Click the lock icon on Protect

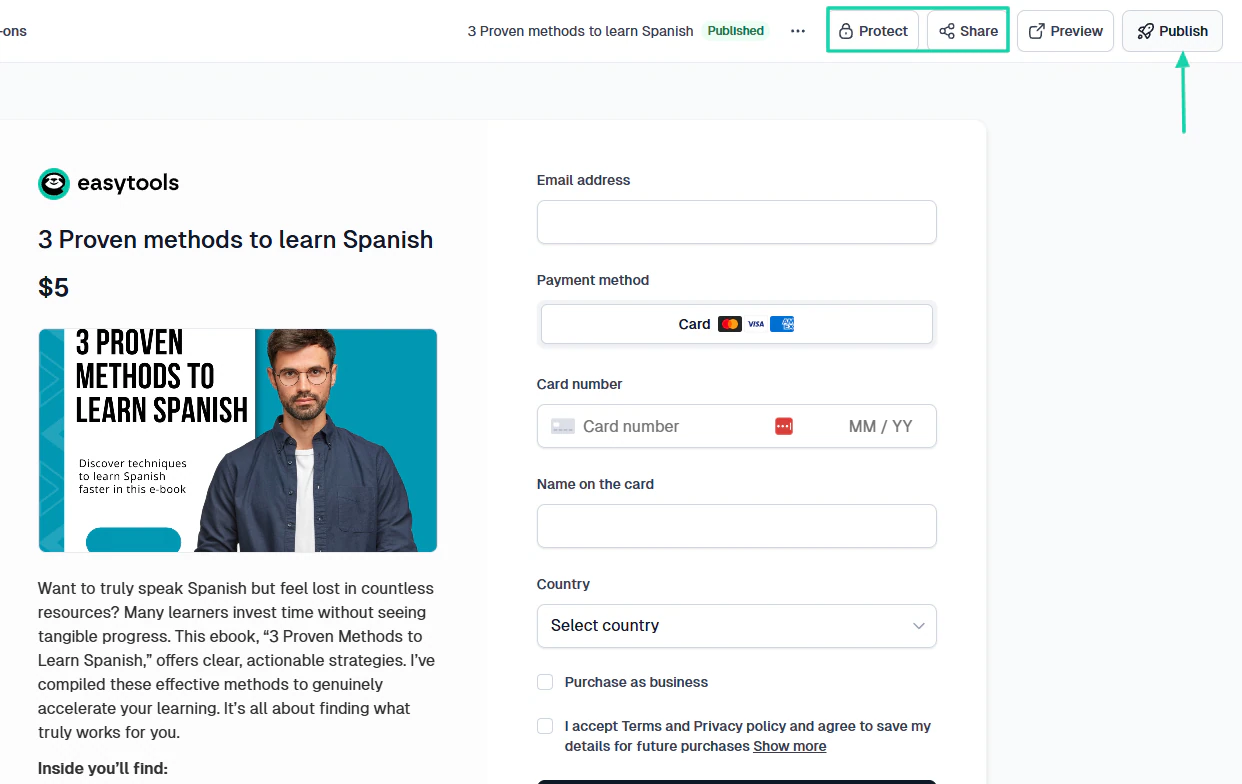(x=846, y=31)
